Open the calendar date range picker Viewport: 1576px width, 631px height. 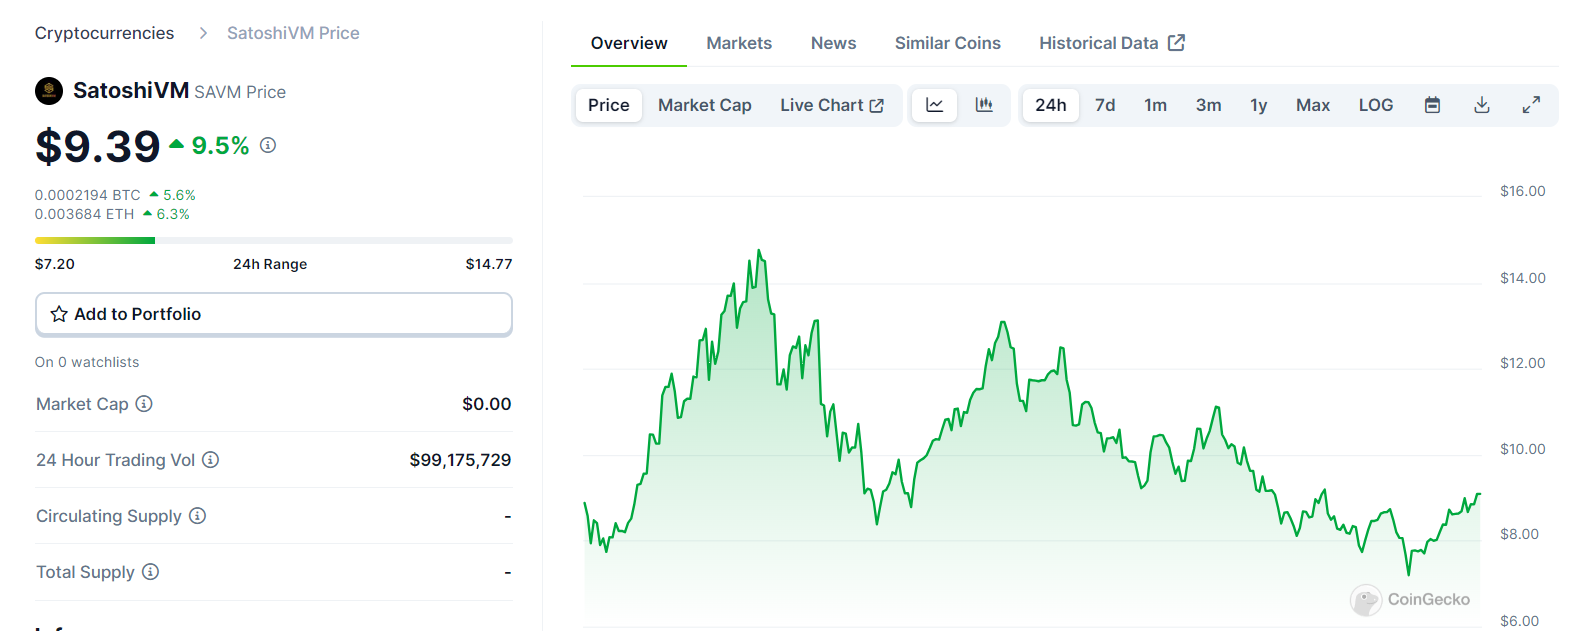pos(1432,105)
